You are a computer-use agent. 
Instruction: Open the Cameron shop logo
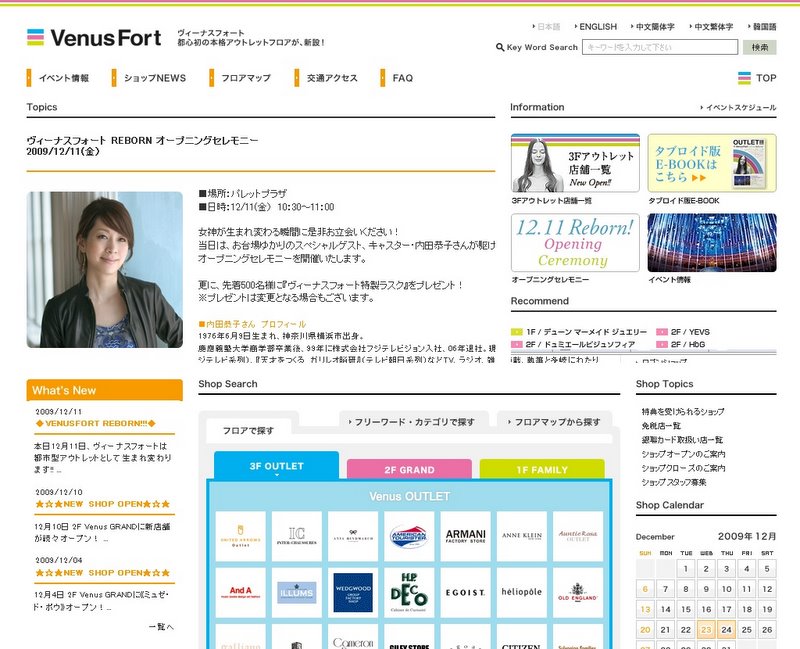(353, 637)
